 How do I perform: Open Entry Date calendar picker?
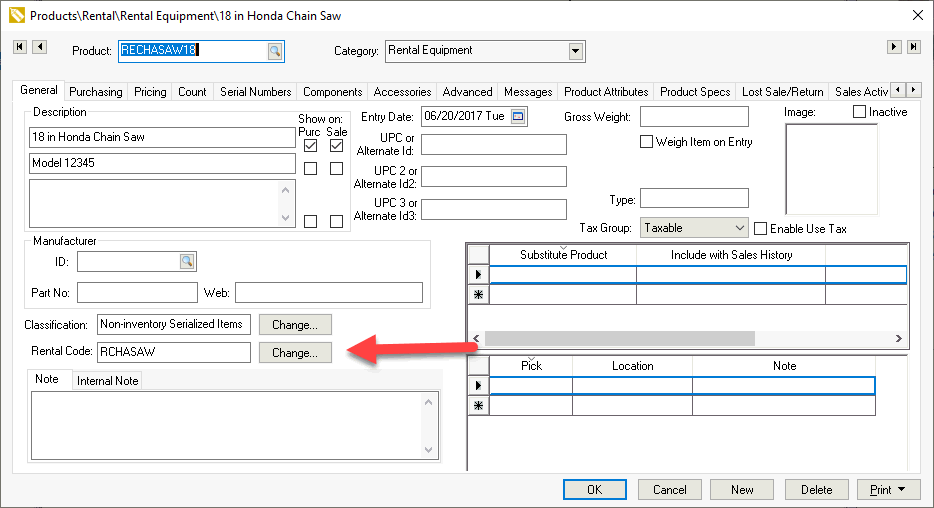pos(517,116)
